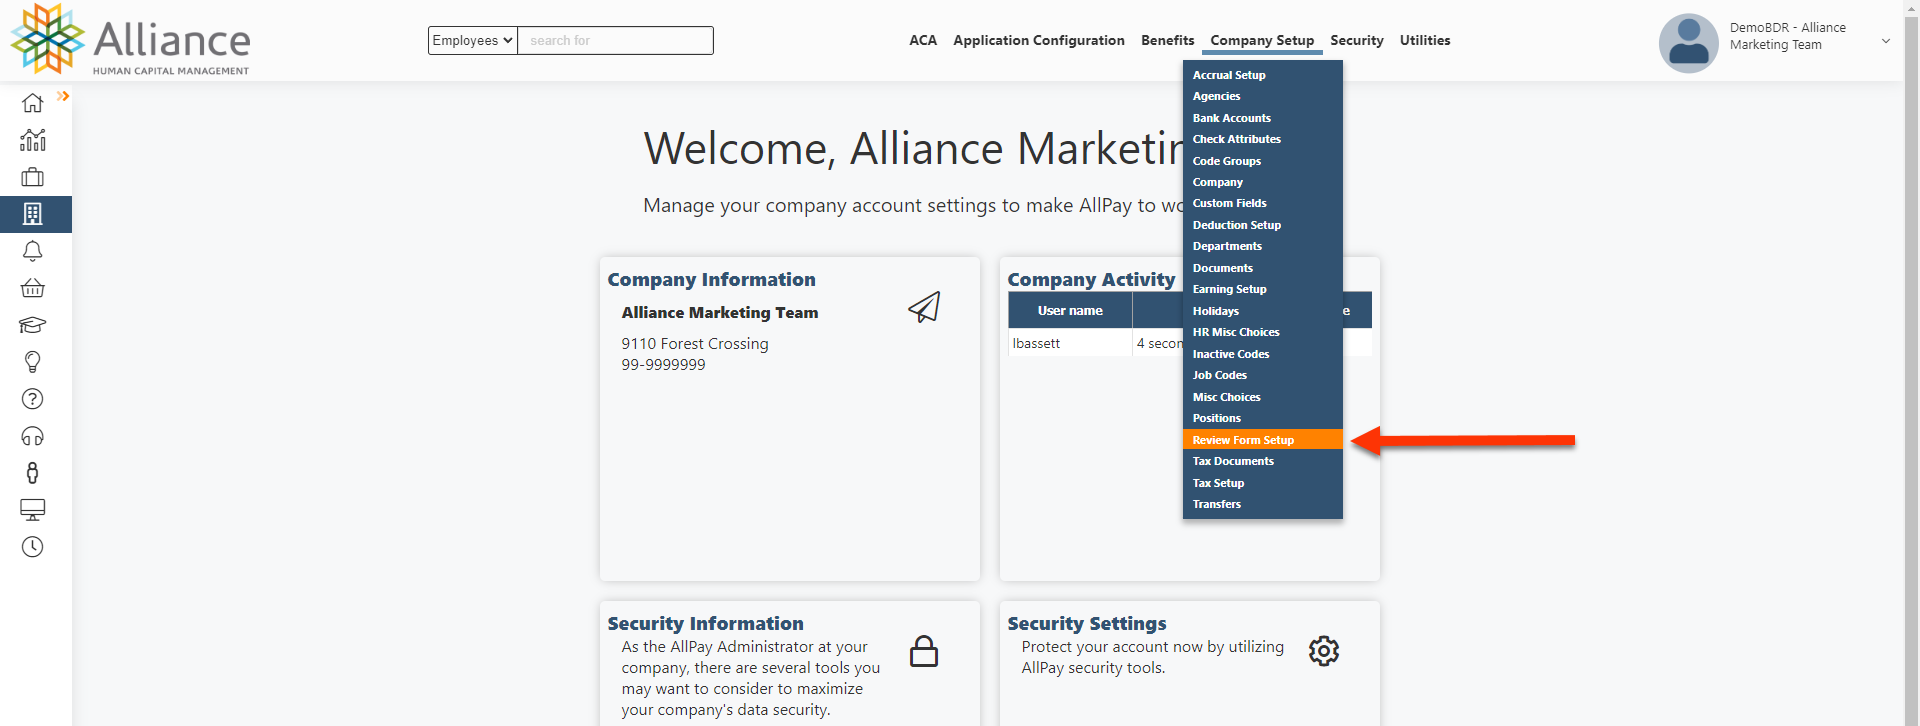Click the 99-9999999 tax ID text
This screenshot has height=726, width=1920.
coord(663,365)
